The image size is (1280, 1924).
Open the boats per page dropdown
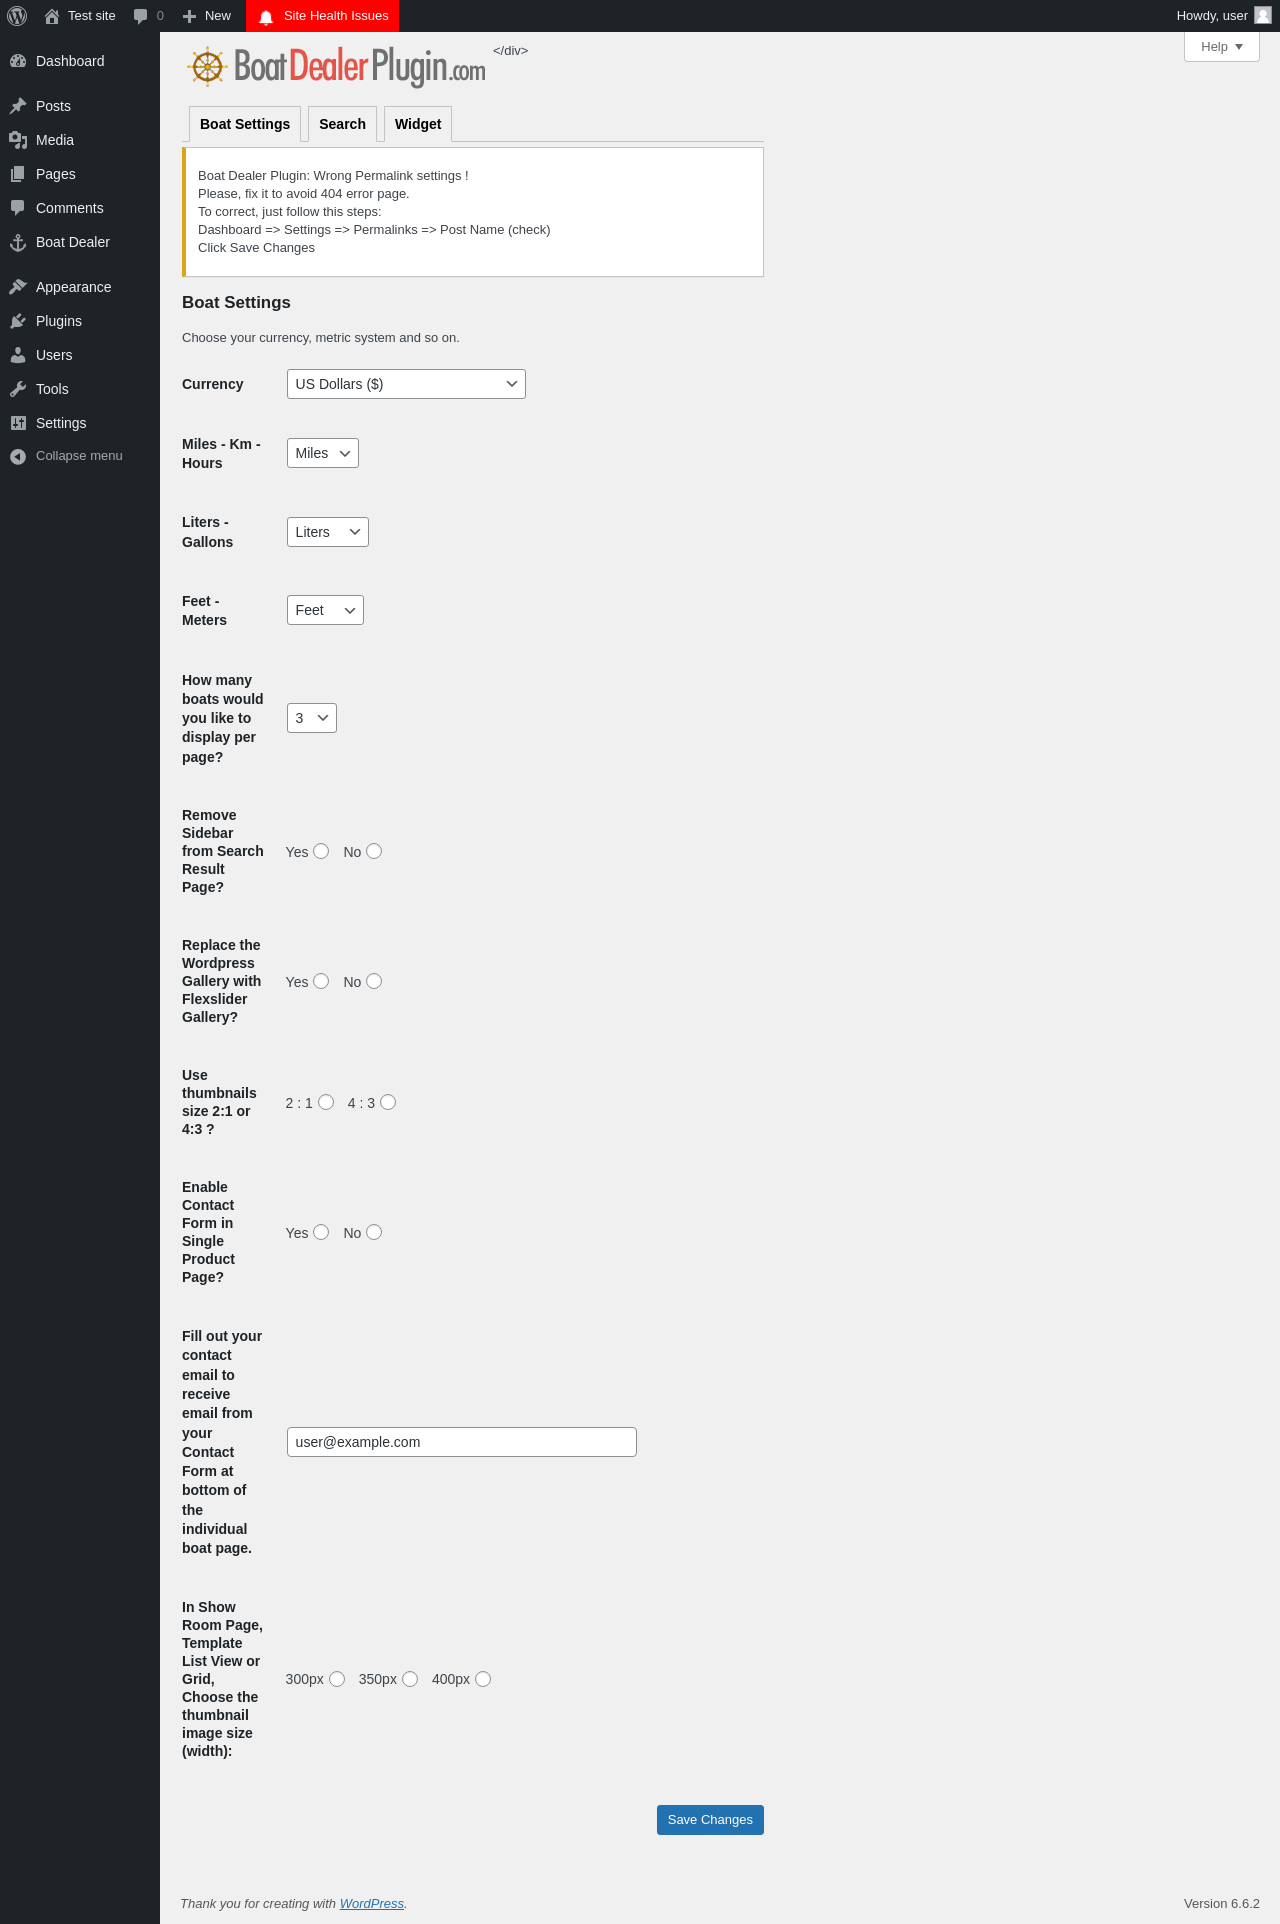(x=312, y=718)
